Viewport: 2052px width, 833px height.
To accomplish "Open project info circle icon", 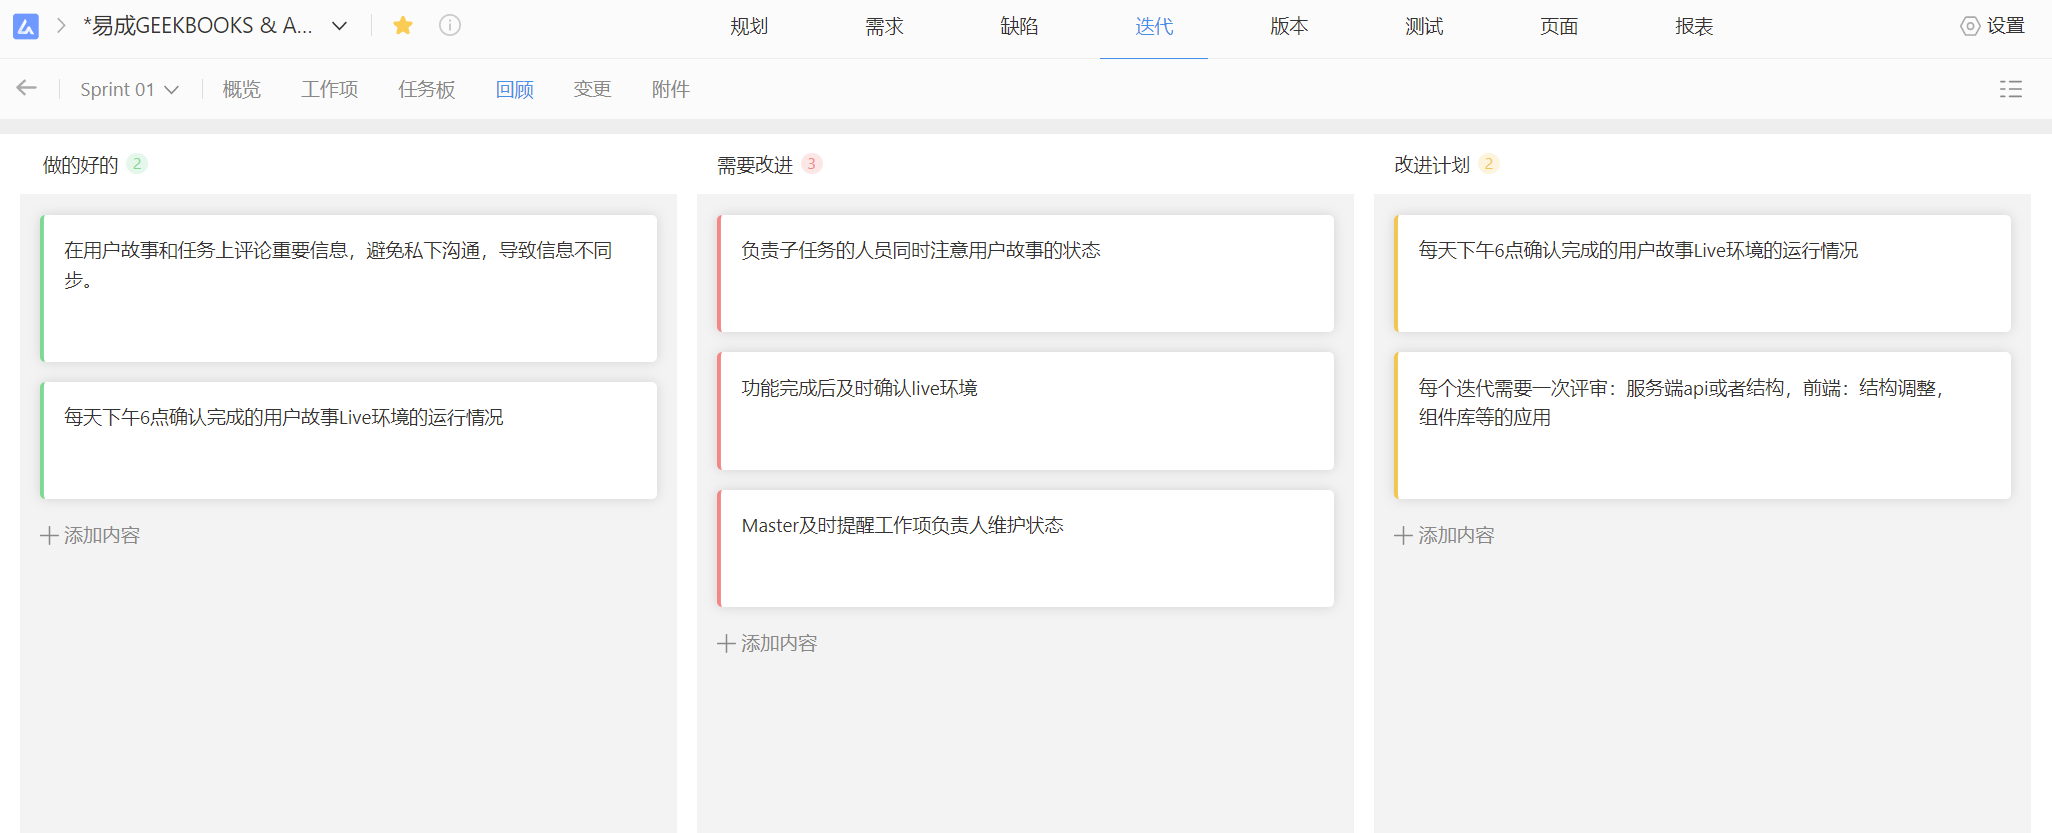I will click(450, 26).
